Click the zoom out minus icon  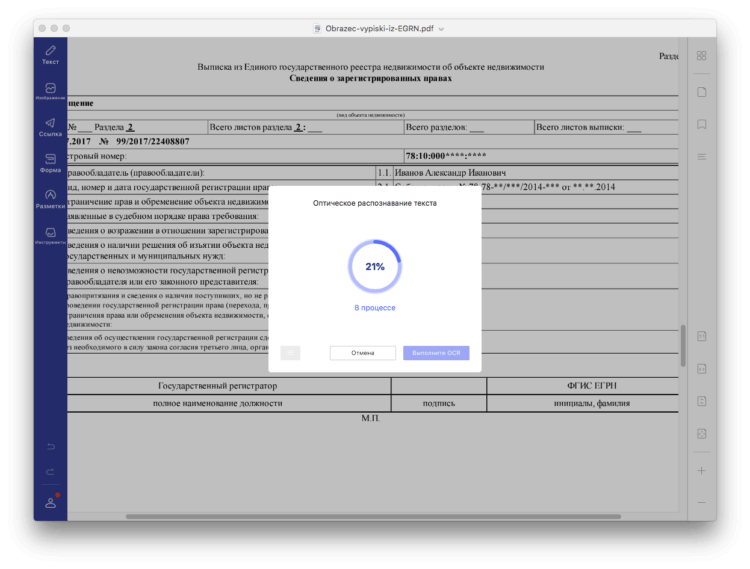click(x=702, y=501)
